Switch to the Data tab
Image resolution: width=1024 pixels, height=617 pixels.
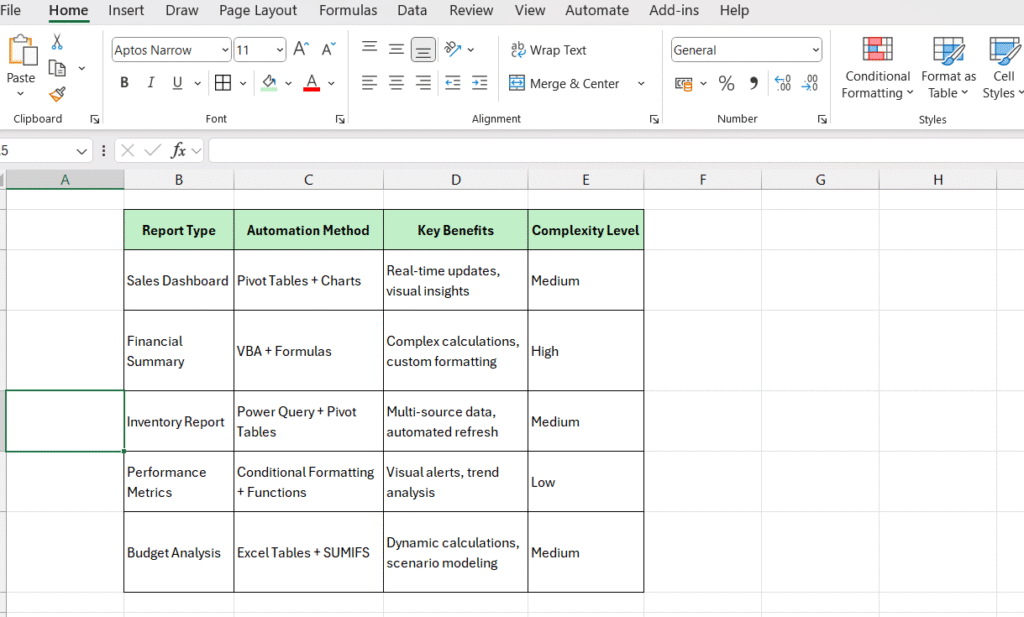coord(412,10)
